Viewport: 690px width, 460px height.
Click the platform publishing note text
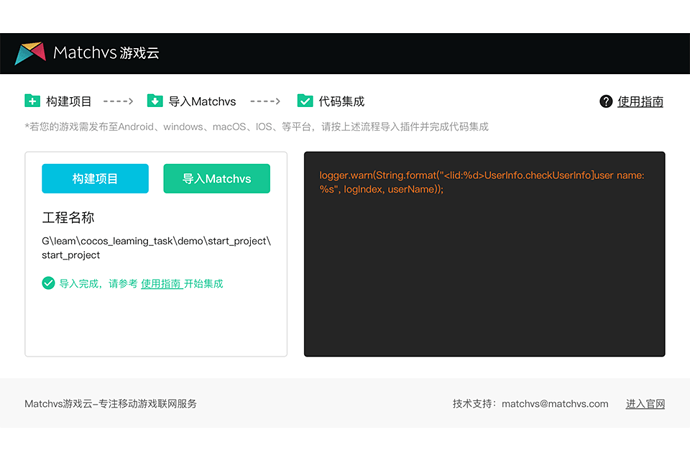257,127
